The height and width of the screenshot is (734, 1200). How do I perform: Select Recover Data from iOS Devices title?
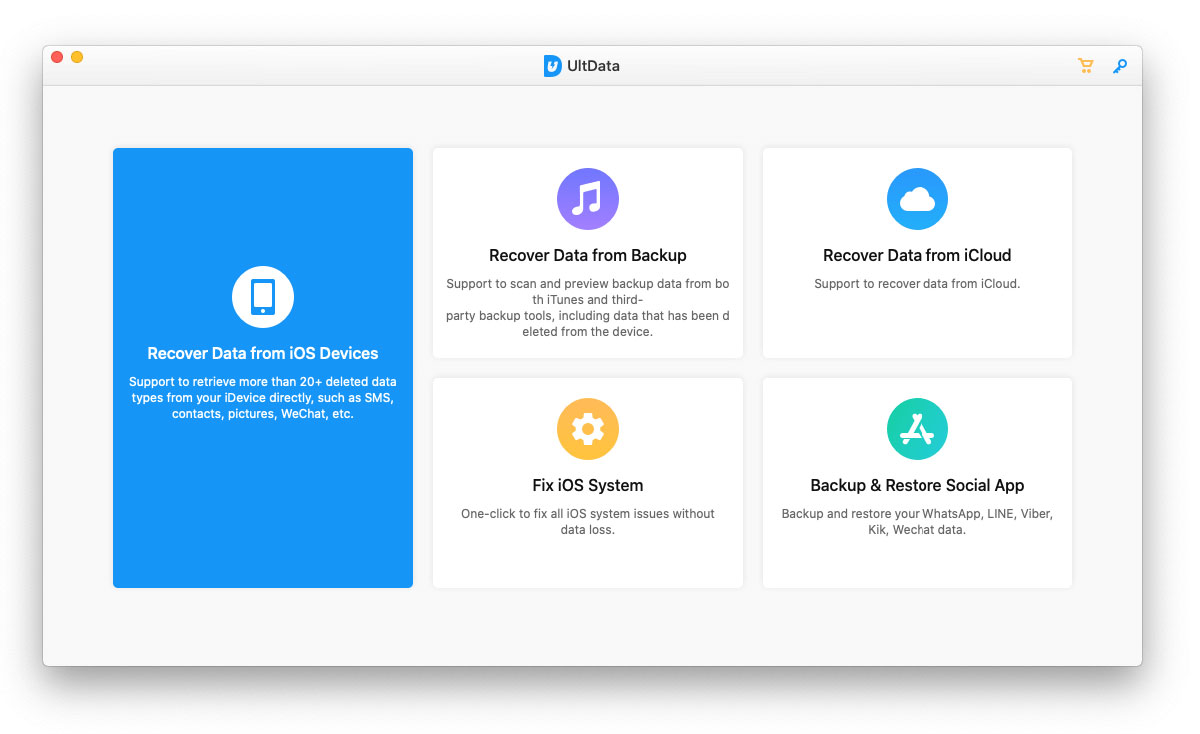(x=263, y=353)
